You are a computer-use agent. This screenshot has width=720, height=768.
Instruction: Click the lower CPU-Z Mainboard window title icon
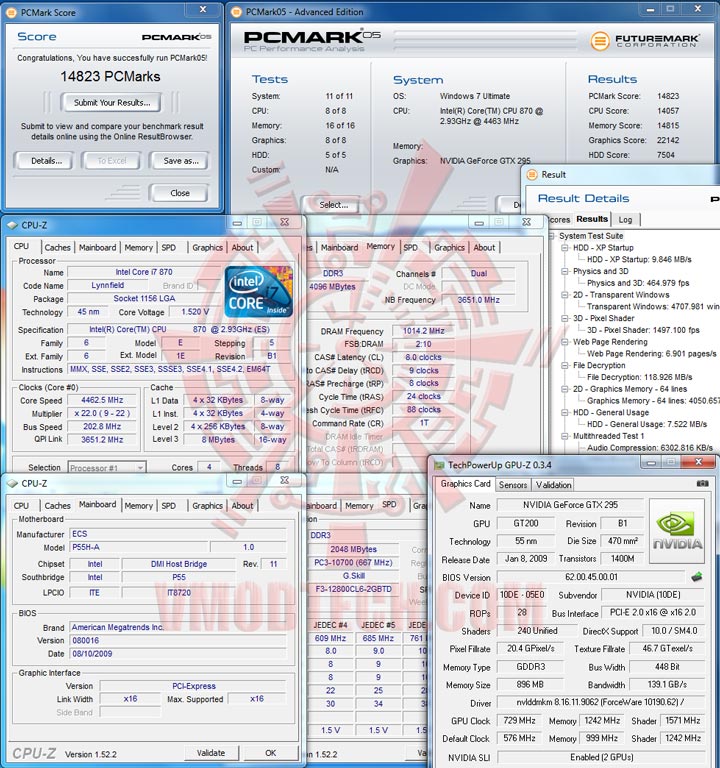[x=12, y=483]
